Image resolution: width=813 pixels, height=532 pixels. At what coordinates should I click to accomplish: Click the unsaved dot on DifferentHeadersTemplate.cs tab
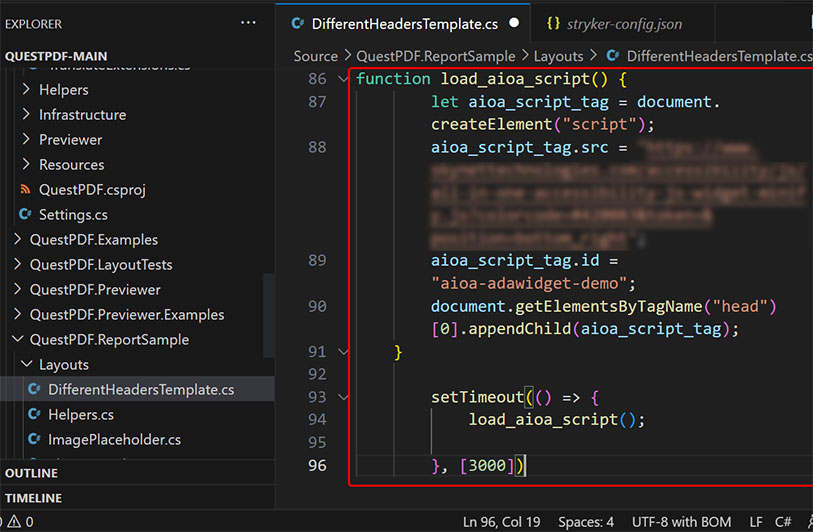click(514, 22)
